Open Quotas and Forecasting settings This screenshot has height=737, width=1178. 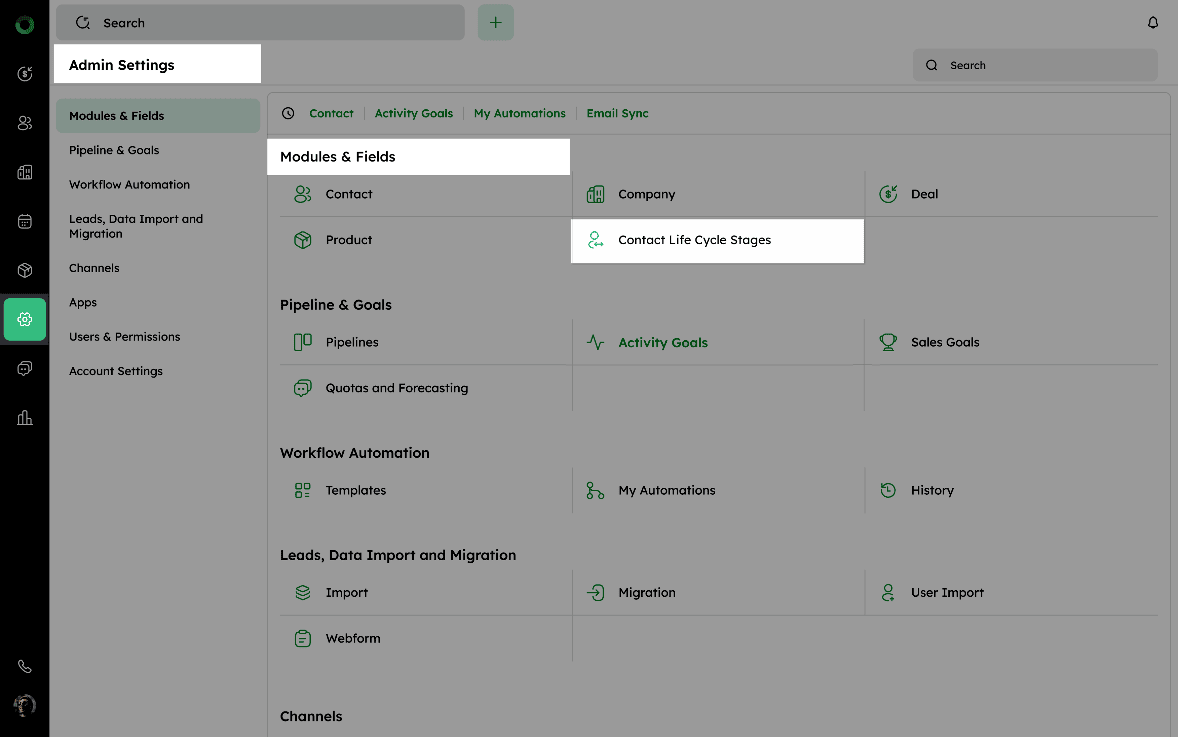396,388
